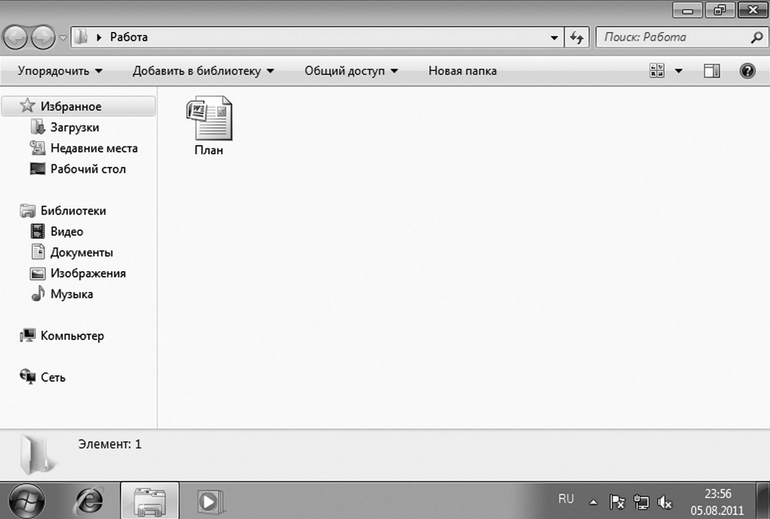
Task: Launch Windows Media Player from taskbar
Action: (x=210, y=501)
